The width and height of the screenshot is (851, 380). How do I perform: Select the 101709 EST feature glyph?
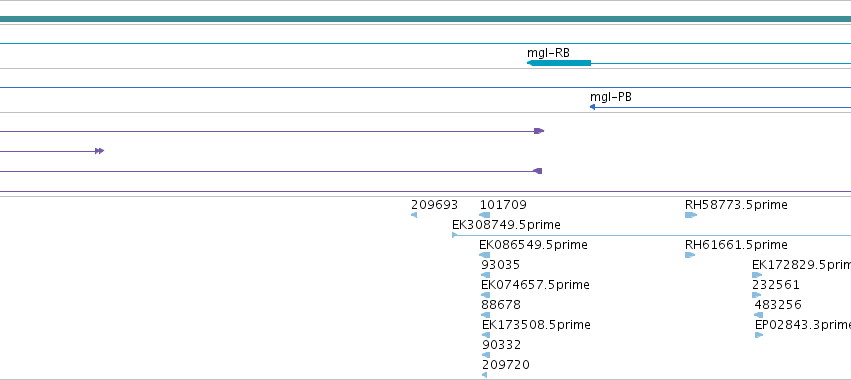485,215
